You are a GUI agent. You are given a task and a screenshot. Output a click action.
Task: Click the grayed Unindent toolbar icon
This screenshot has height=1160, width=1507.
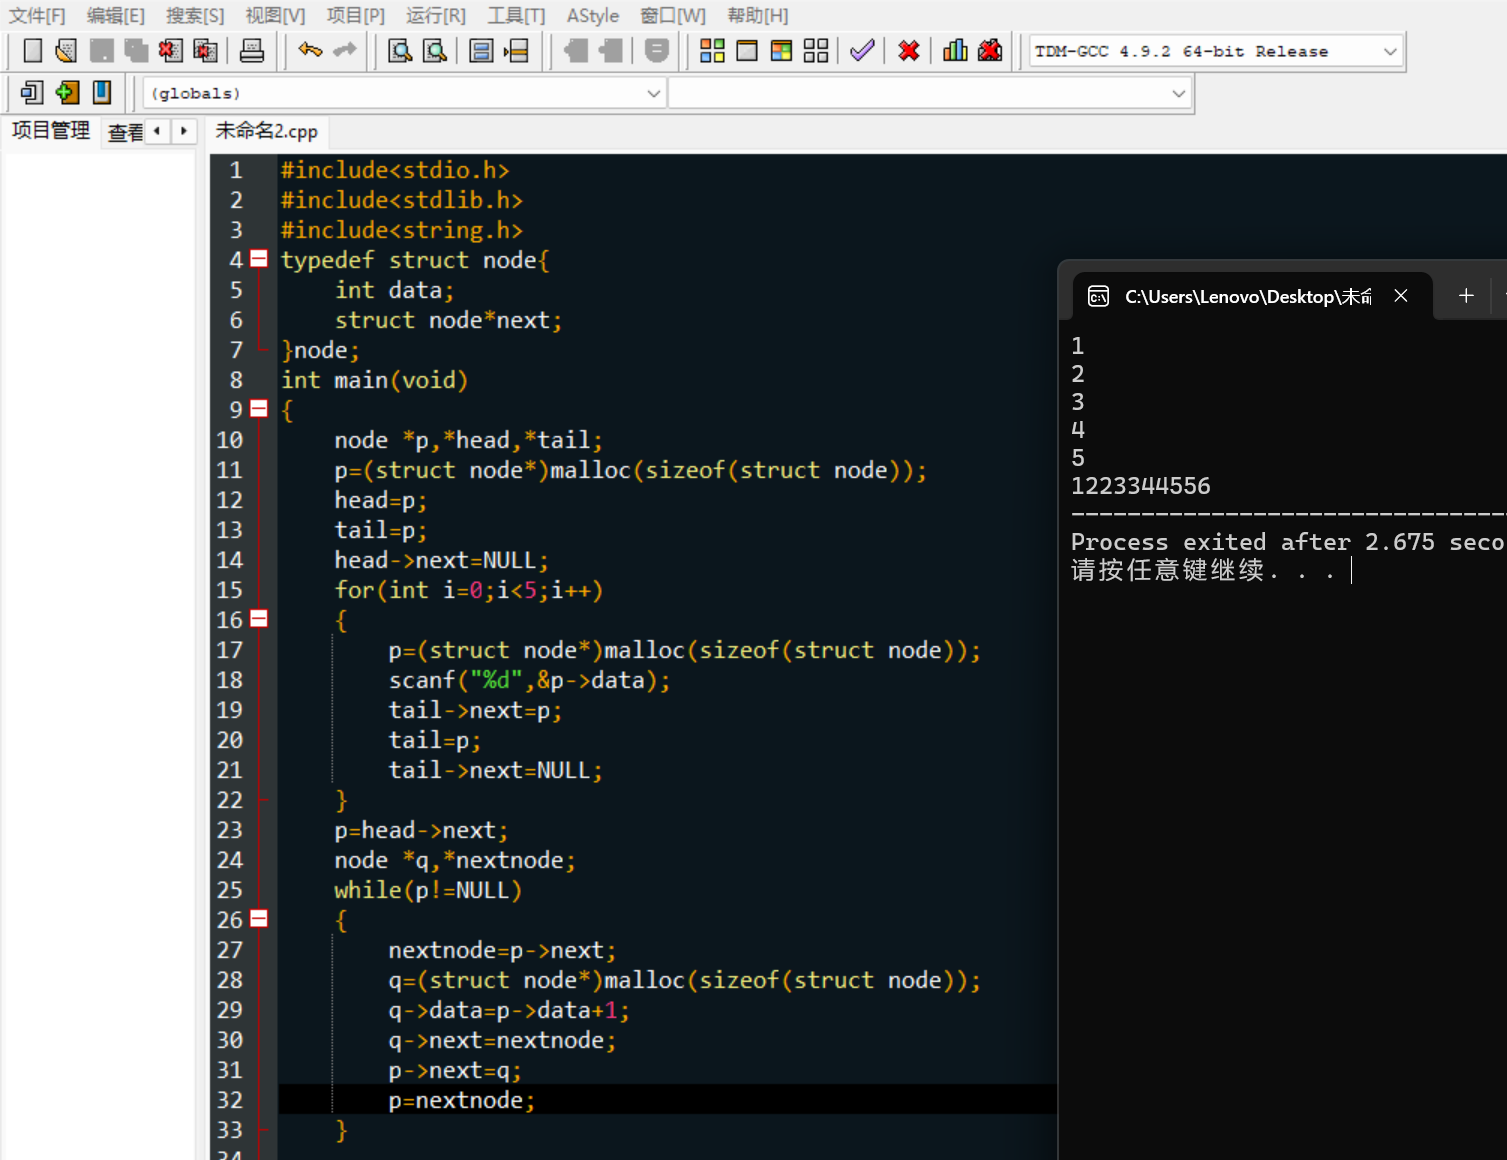(x=576, y=51)
